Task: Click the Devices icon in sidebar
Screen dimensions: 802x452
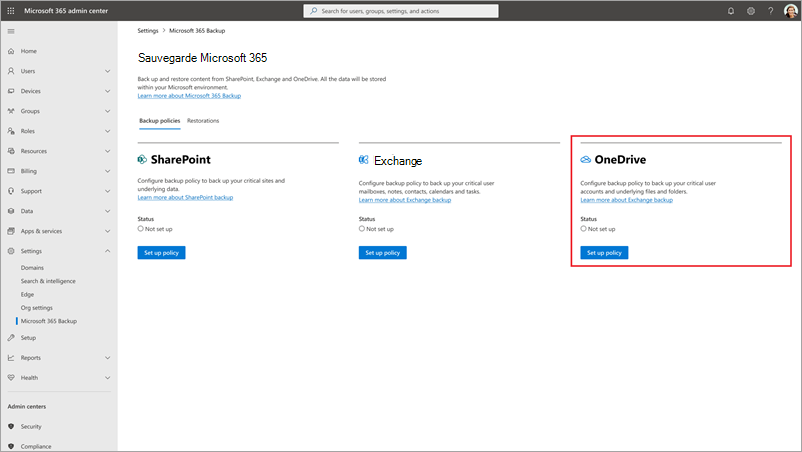Action: pyautogui.click(x=11, y=91)
